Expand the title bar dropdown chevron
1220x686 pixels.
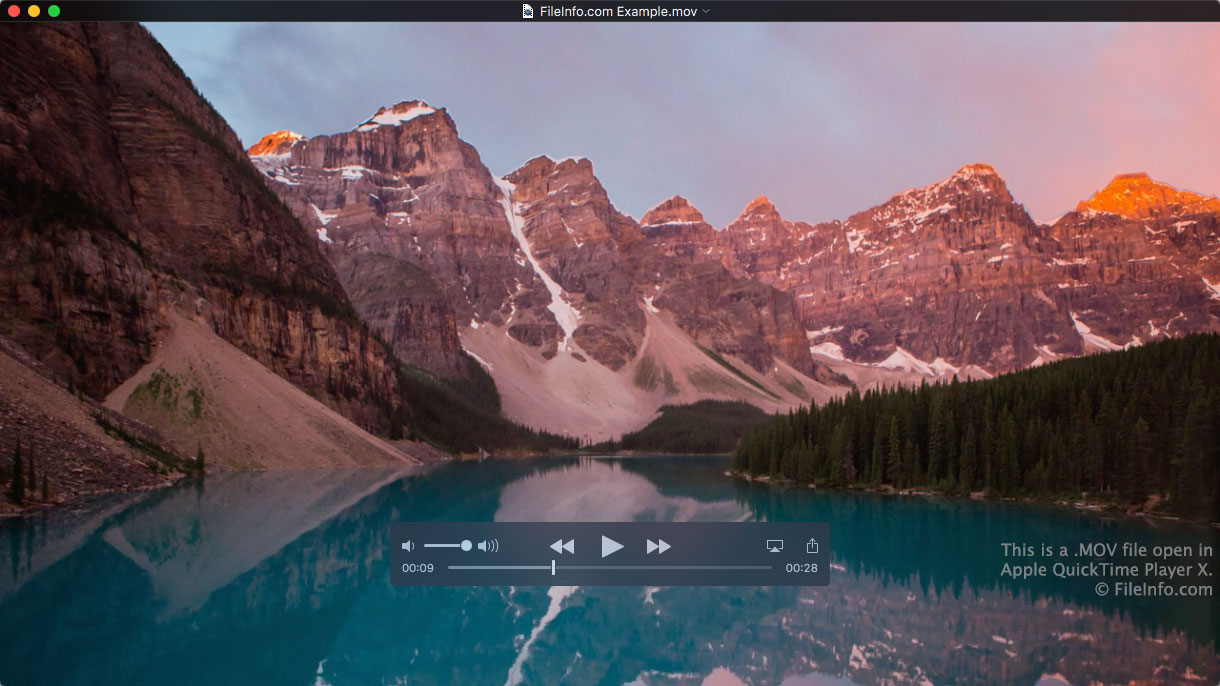(x=706, y=11)
